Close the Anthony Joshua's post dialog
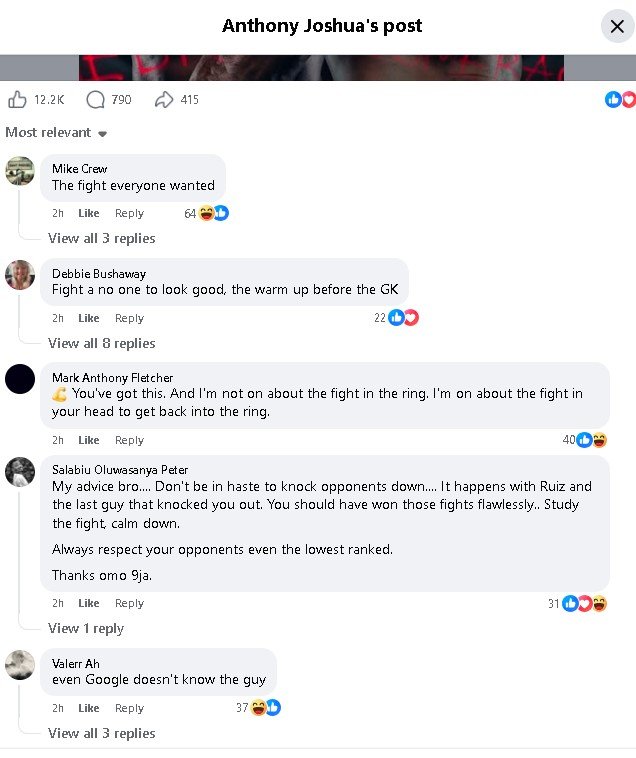Image resolution: width=636 pixels, height=758 pixels. (616, 26)
